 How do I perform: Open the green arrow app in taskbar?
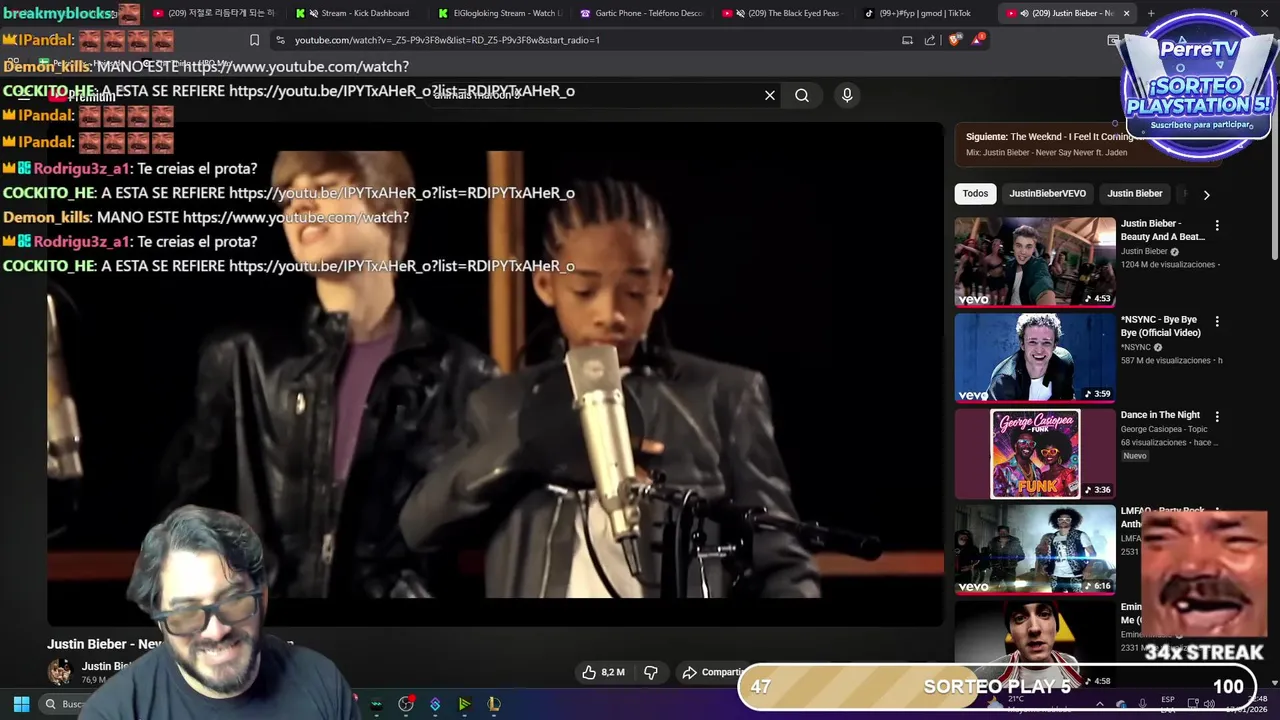(464, 704)
